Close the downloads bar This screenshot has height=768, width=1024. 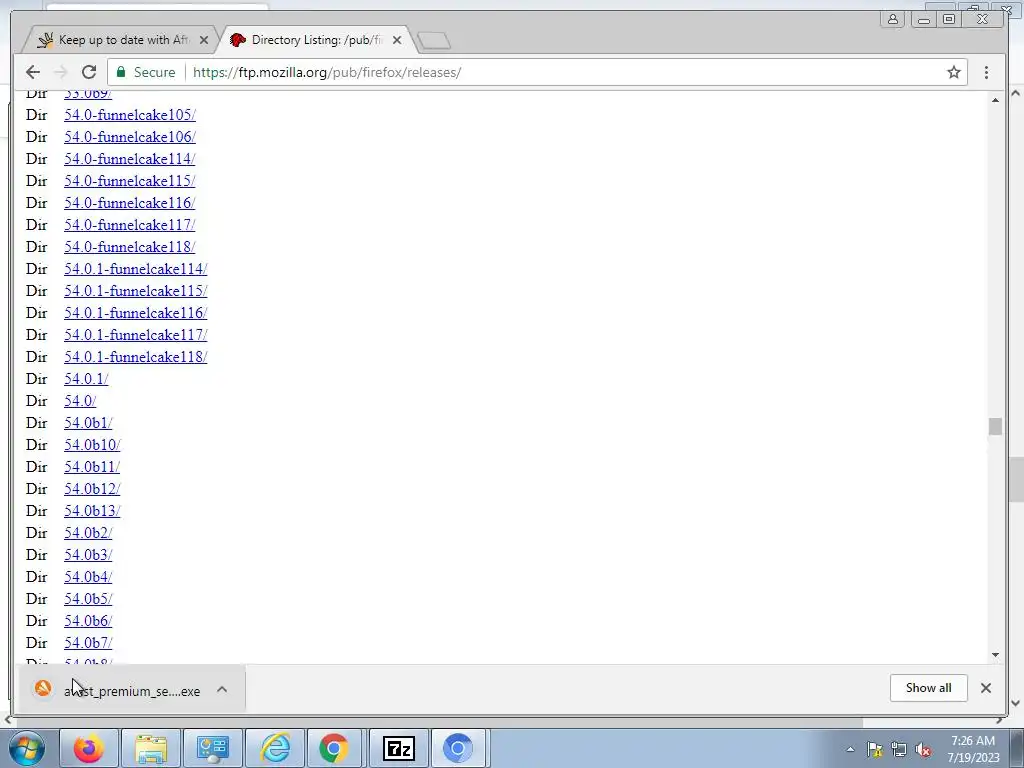(x=985, y=688)
